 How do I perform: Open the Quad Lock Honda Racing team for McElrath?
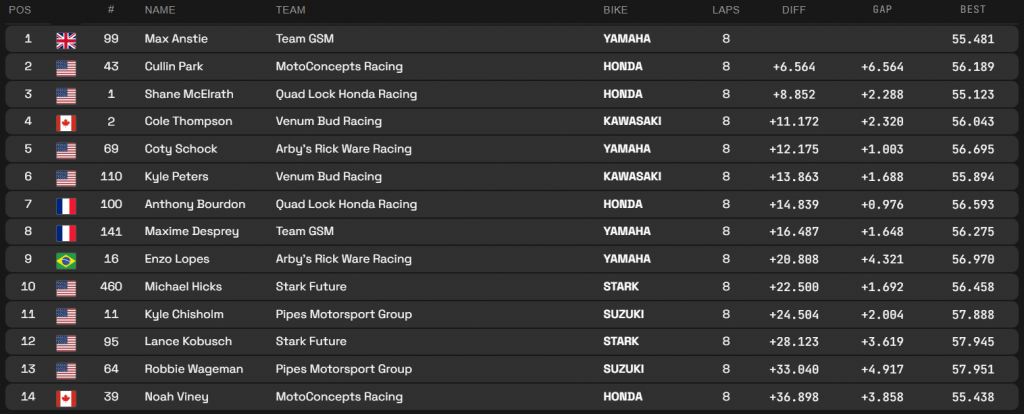coord(346,95)
